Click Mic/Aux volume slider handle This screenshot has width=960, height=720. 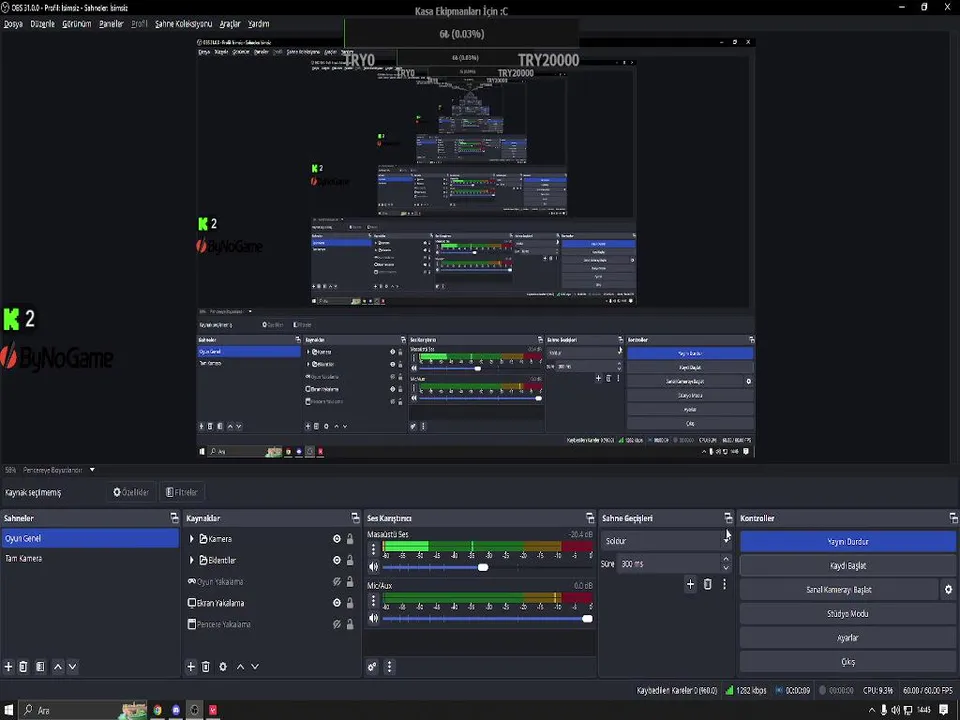pyautogui.click(x=587, y=619)
